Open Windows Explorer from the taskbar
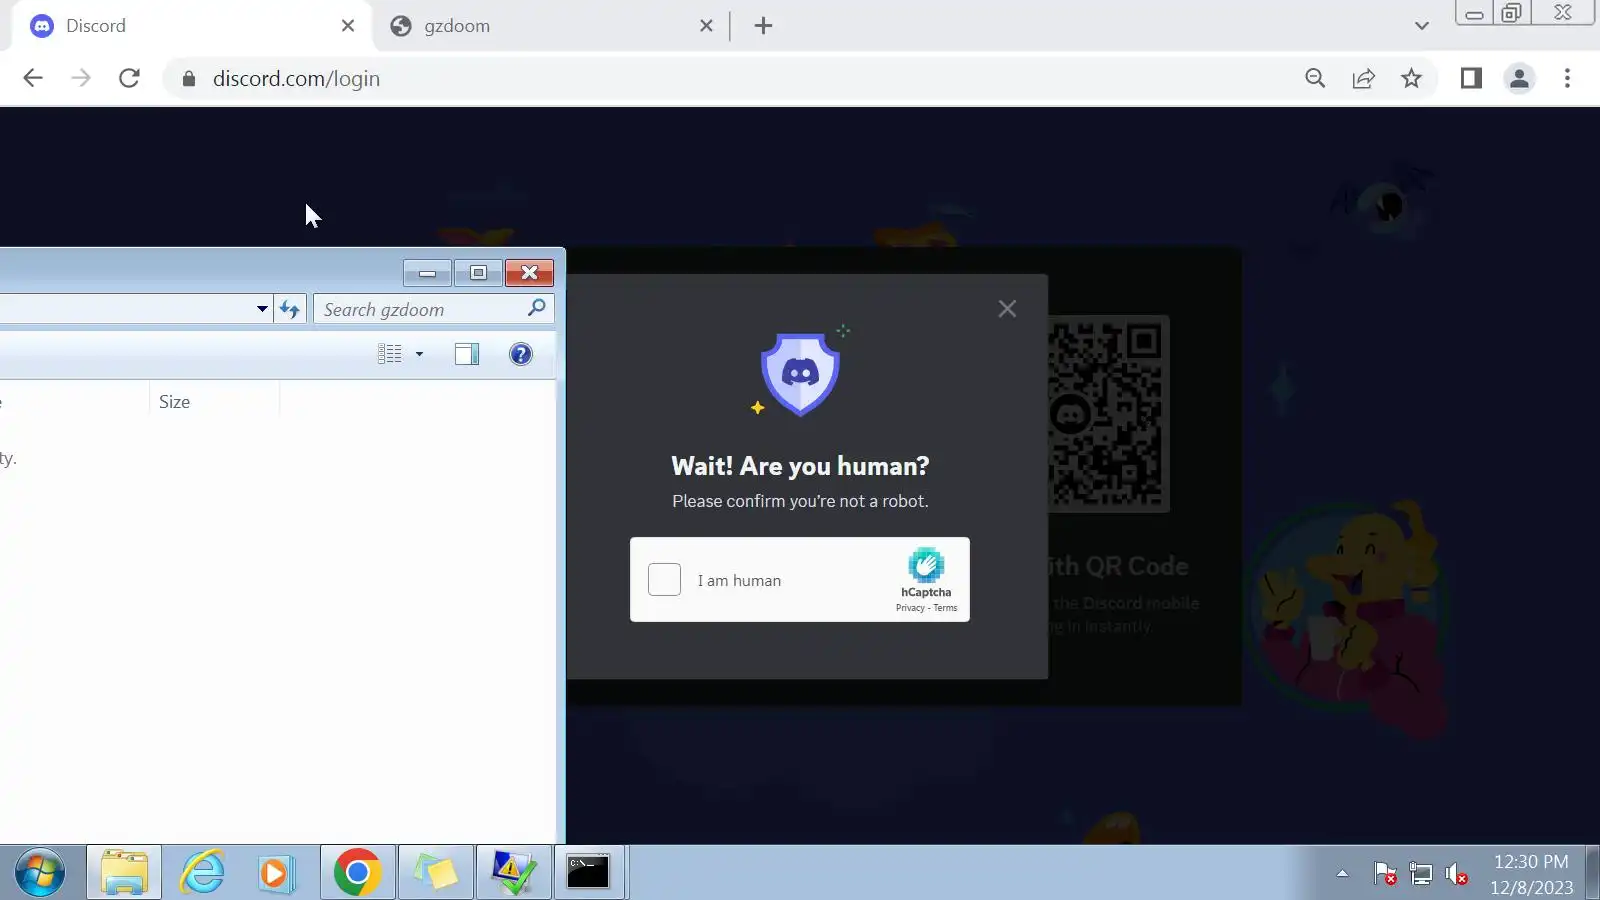This screenshot has height=900, width=1600. pos(124,873)
